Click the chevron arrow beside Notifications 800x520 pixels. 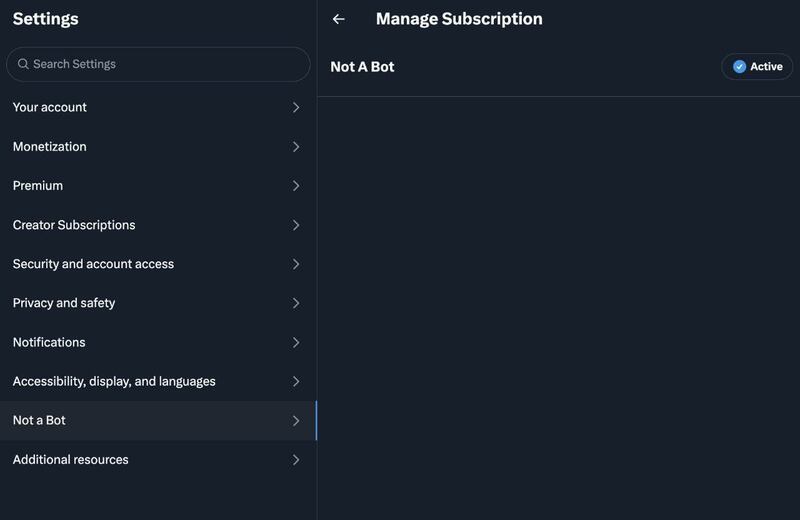296,342
